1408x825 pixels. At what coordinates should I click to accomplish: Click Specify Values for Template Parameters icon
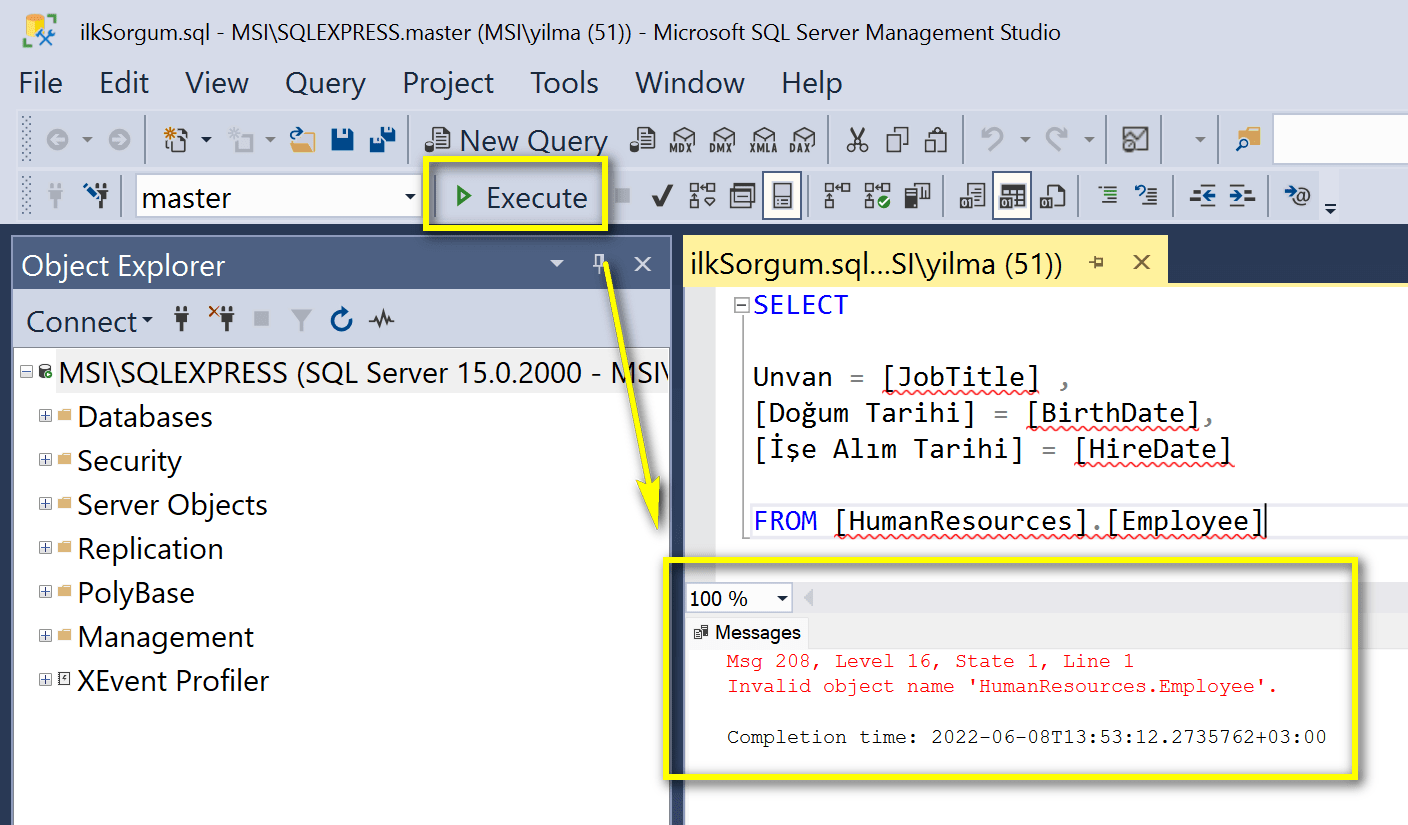[1297, 197]
